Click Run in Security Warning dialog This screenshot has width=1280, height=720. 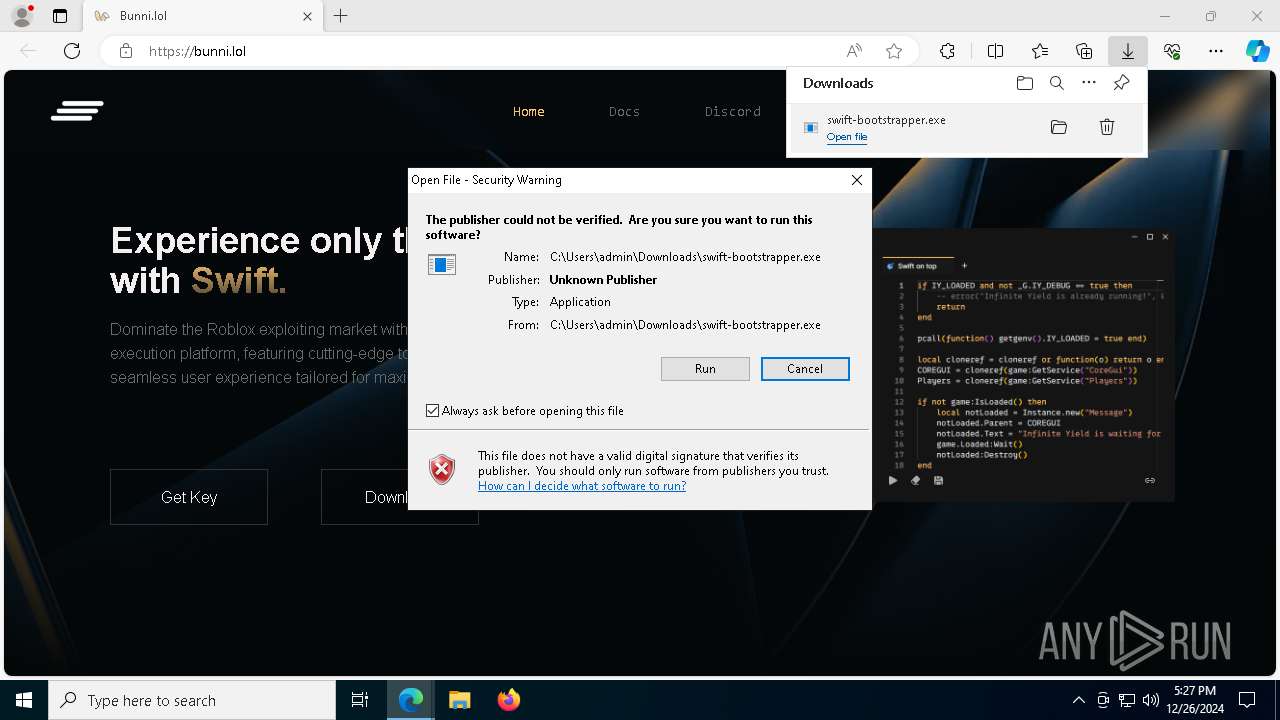(x=705, y=369)
